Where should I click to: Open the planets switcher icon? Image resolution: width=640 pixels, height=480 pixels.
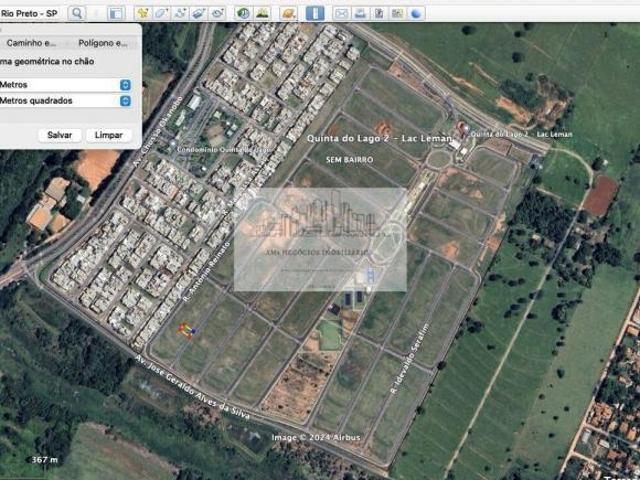tap(288, 13)
